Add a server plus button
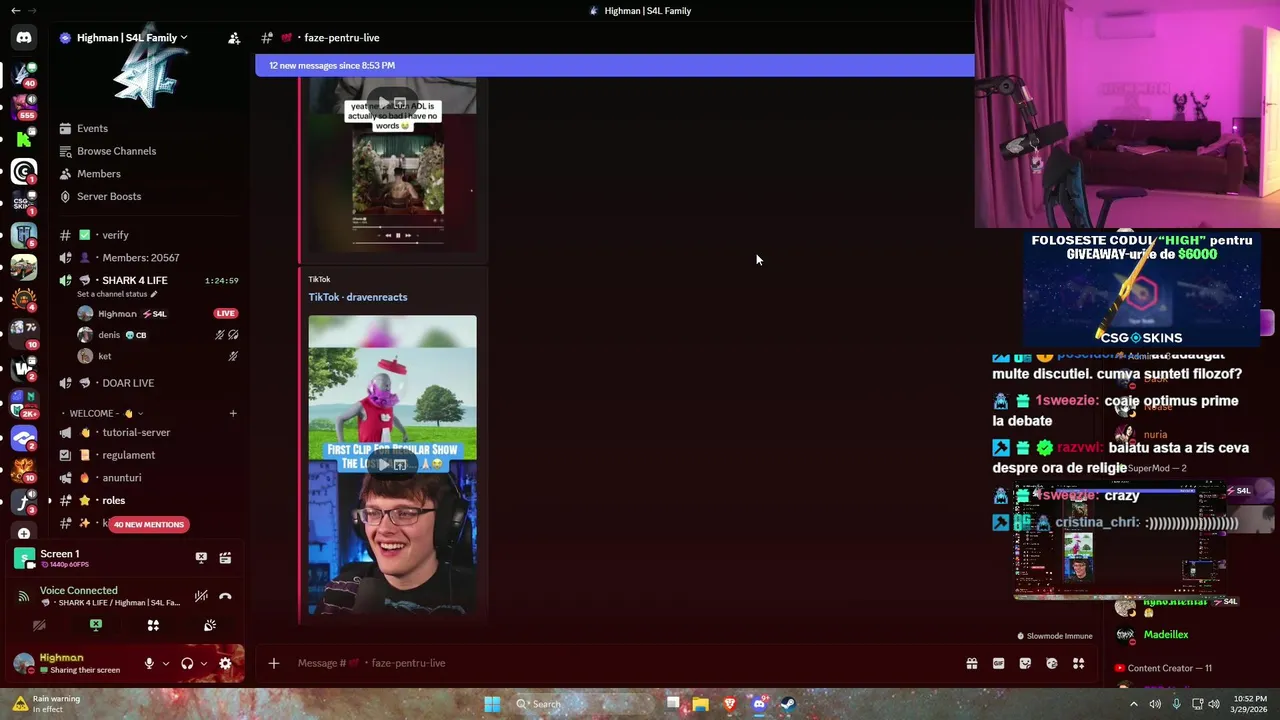 [24, 534]
